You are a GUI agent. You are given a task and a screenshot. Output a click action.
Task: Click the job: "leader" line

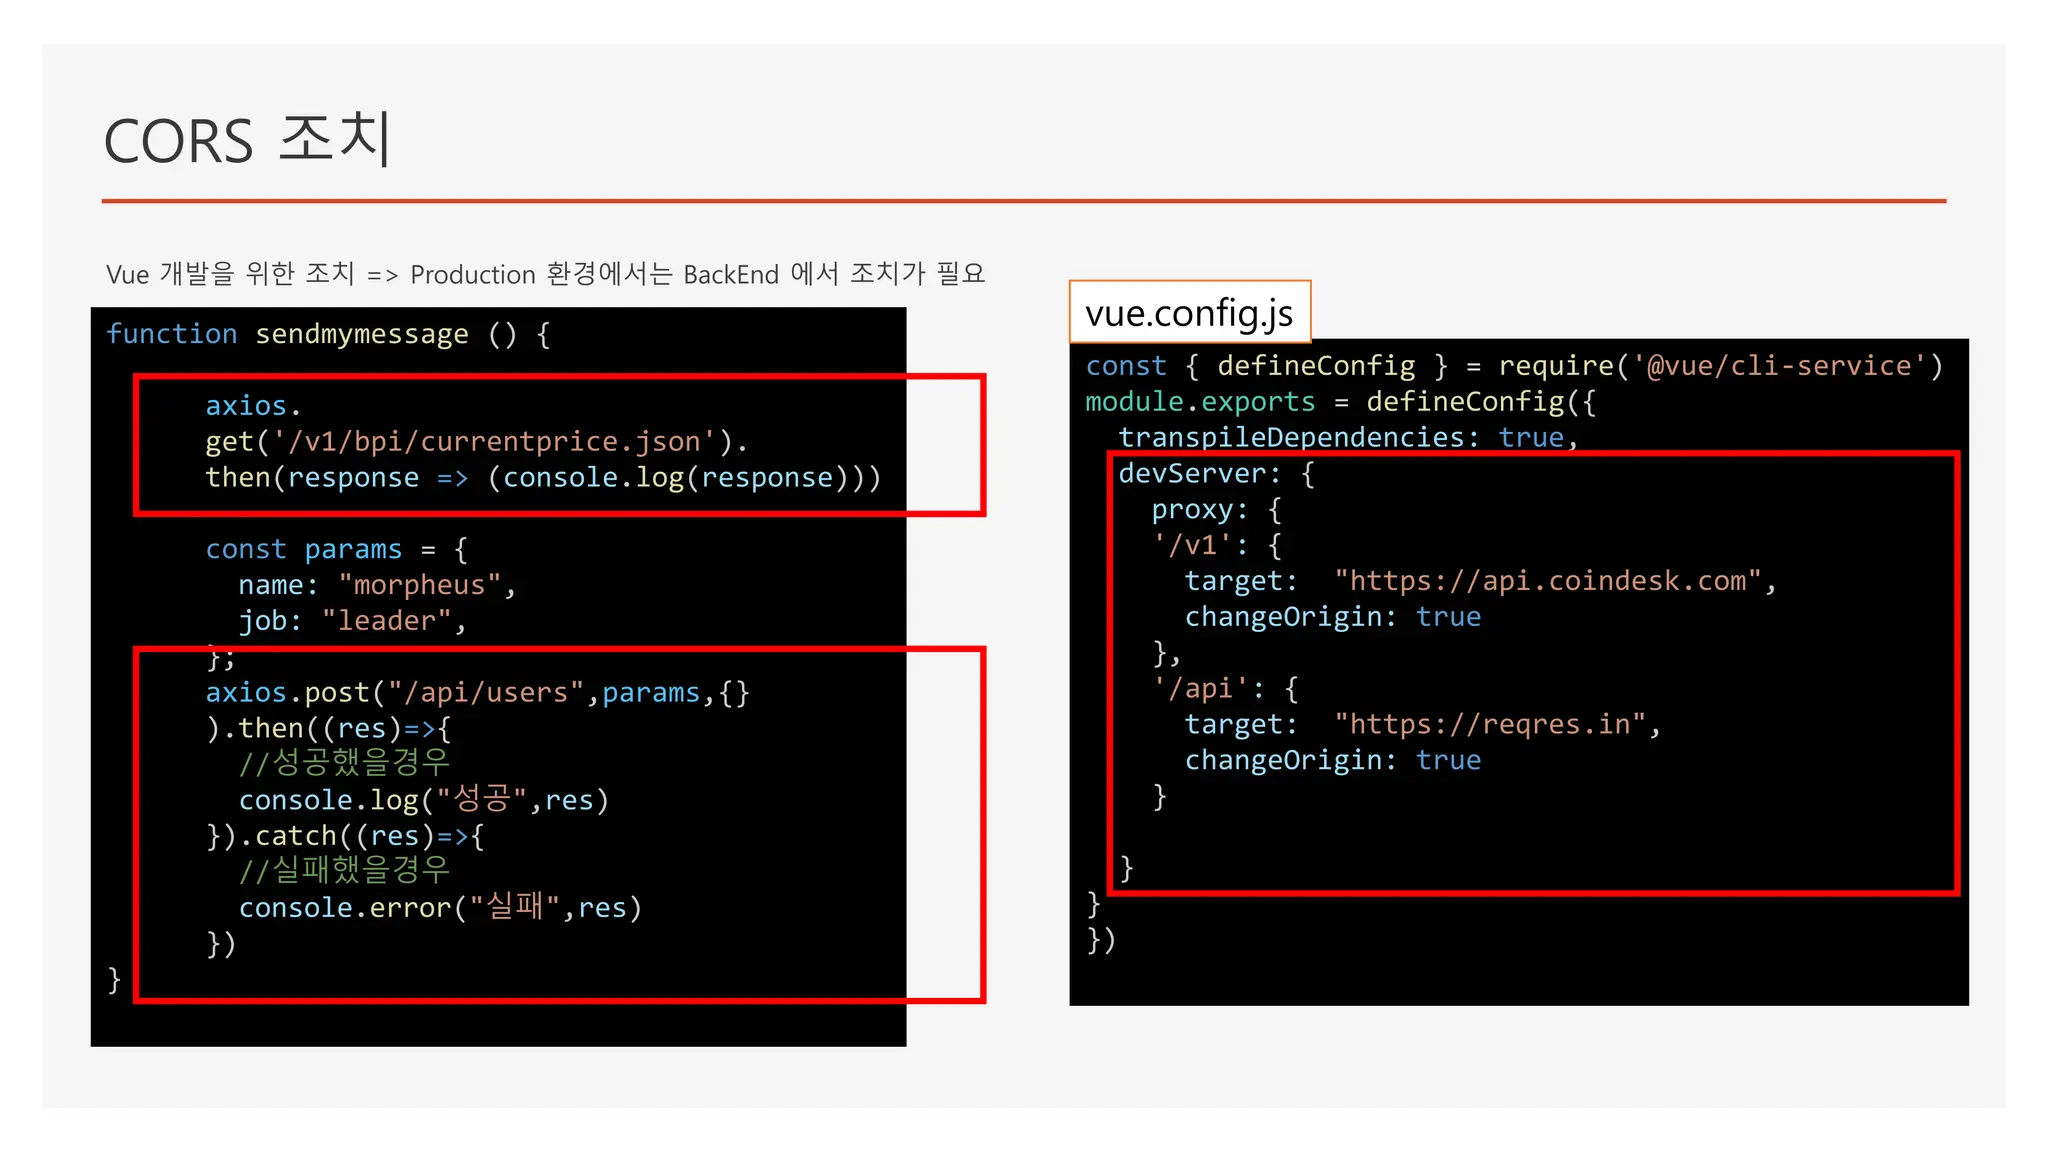[x=352, y=621]
